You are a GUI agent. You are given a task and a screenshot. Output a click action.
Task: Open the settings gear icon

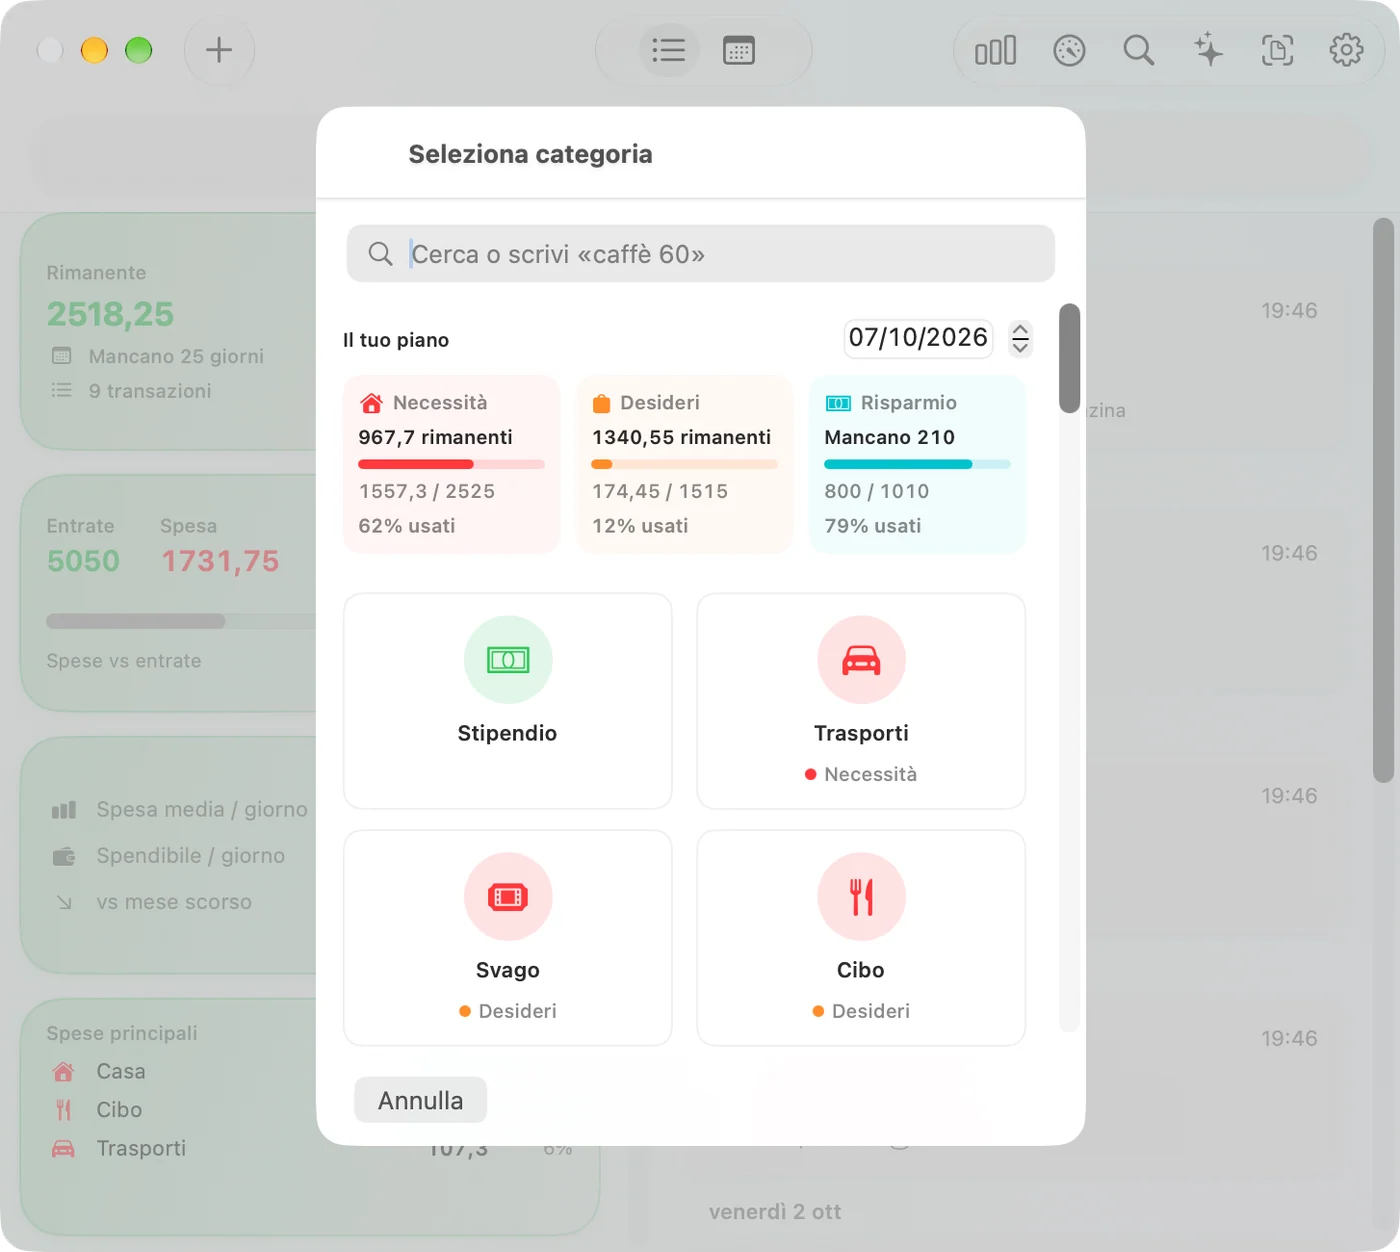click(1346, 50)
